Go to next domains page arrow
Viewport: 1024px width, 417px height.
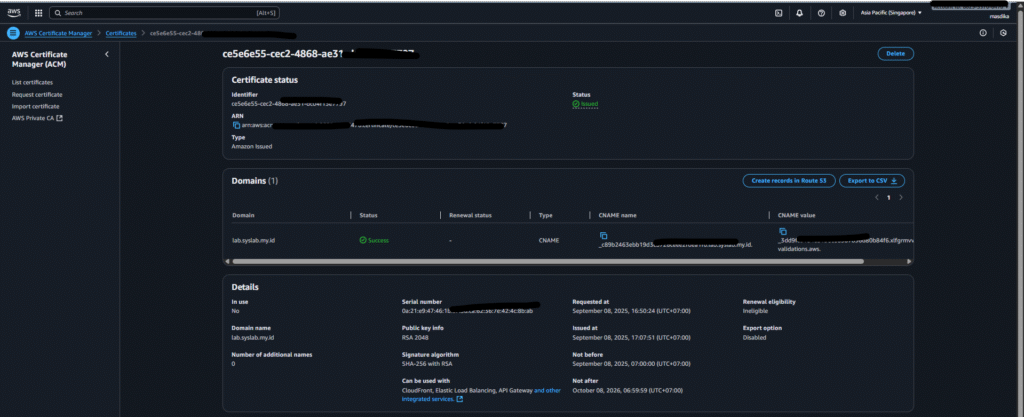click(901, 197)
